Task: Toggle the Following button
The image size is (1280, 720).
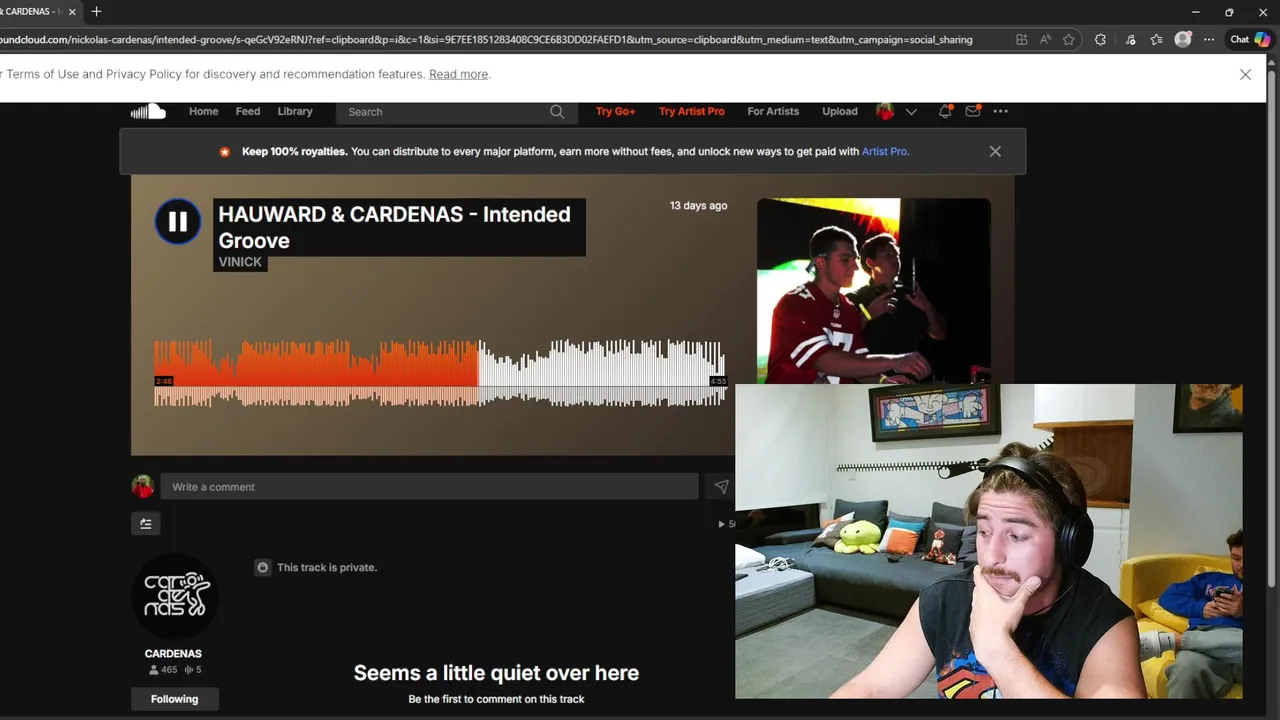Action: (175, 699)
